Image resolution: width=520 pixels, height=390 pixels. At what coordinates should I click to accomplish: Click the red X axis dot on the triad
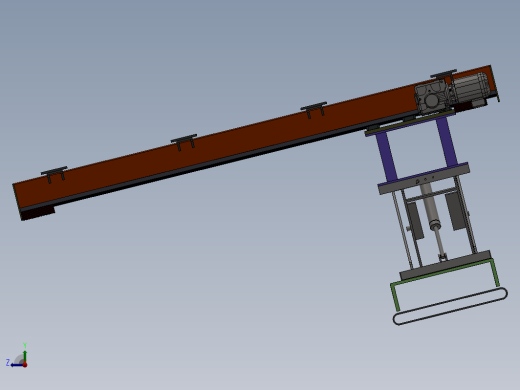pyautogui.click(x=25, y=365)
